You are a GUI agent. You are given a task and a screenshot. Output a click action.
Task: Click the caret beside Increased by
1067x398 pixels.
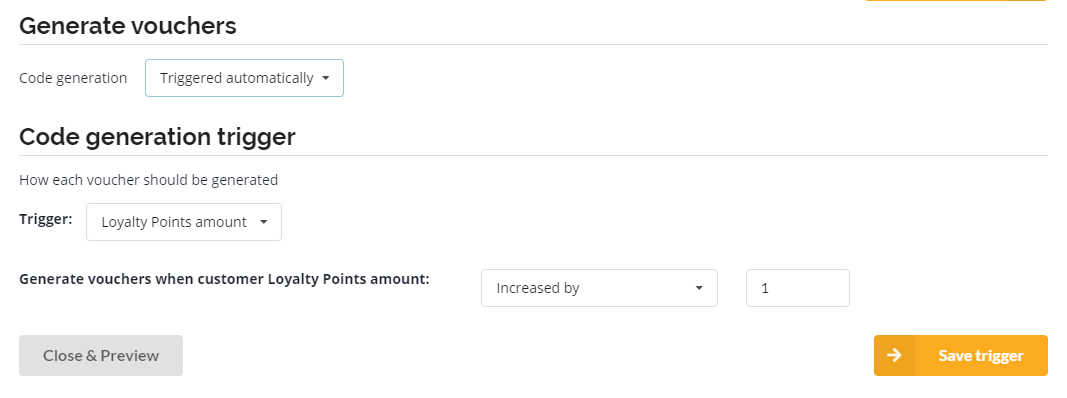coord(699,288)
